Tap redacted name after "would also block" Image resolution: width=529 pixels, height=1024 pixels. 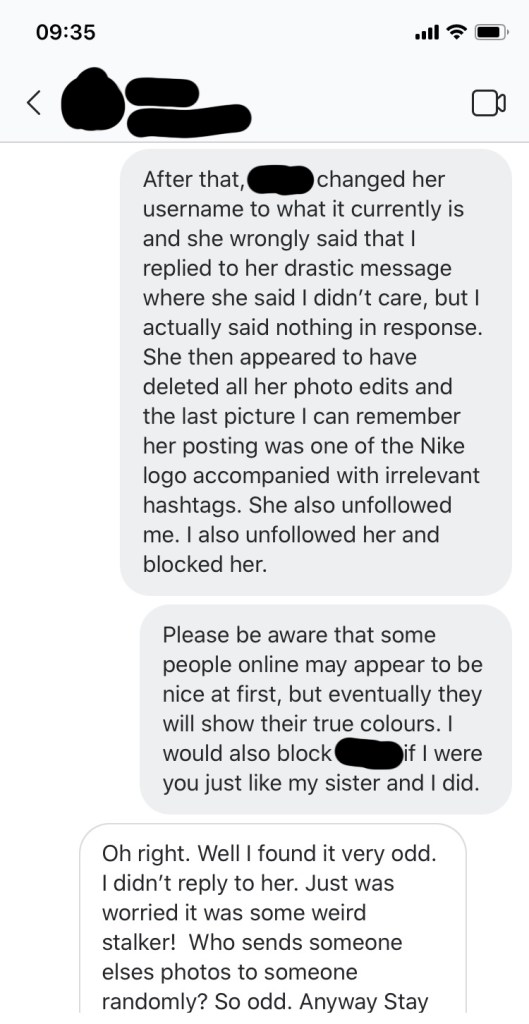pyautogui.click(x=368, y=754)
